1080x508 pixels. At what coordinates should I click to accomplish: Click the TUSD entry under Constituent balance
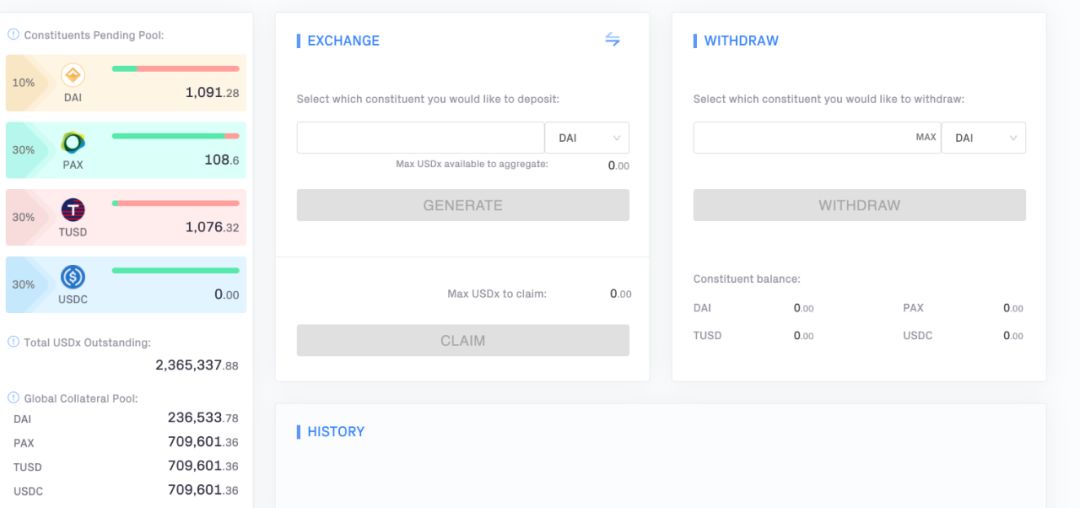tap(754, 336)
